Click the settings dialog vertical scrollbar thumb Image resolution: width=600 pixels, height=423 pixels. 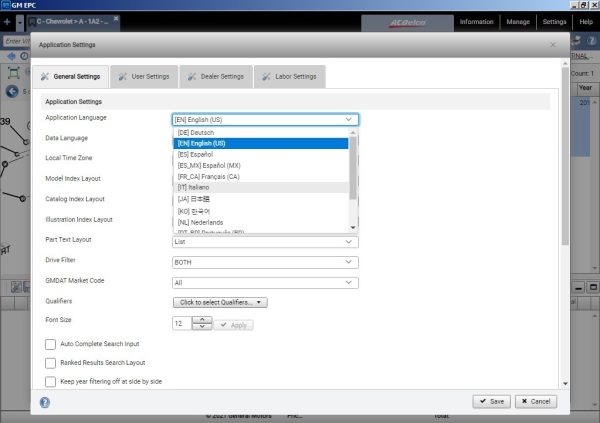point(565,156)
